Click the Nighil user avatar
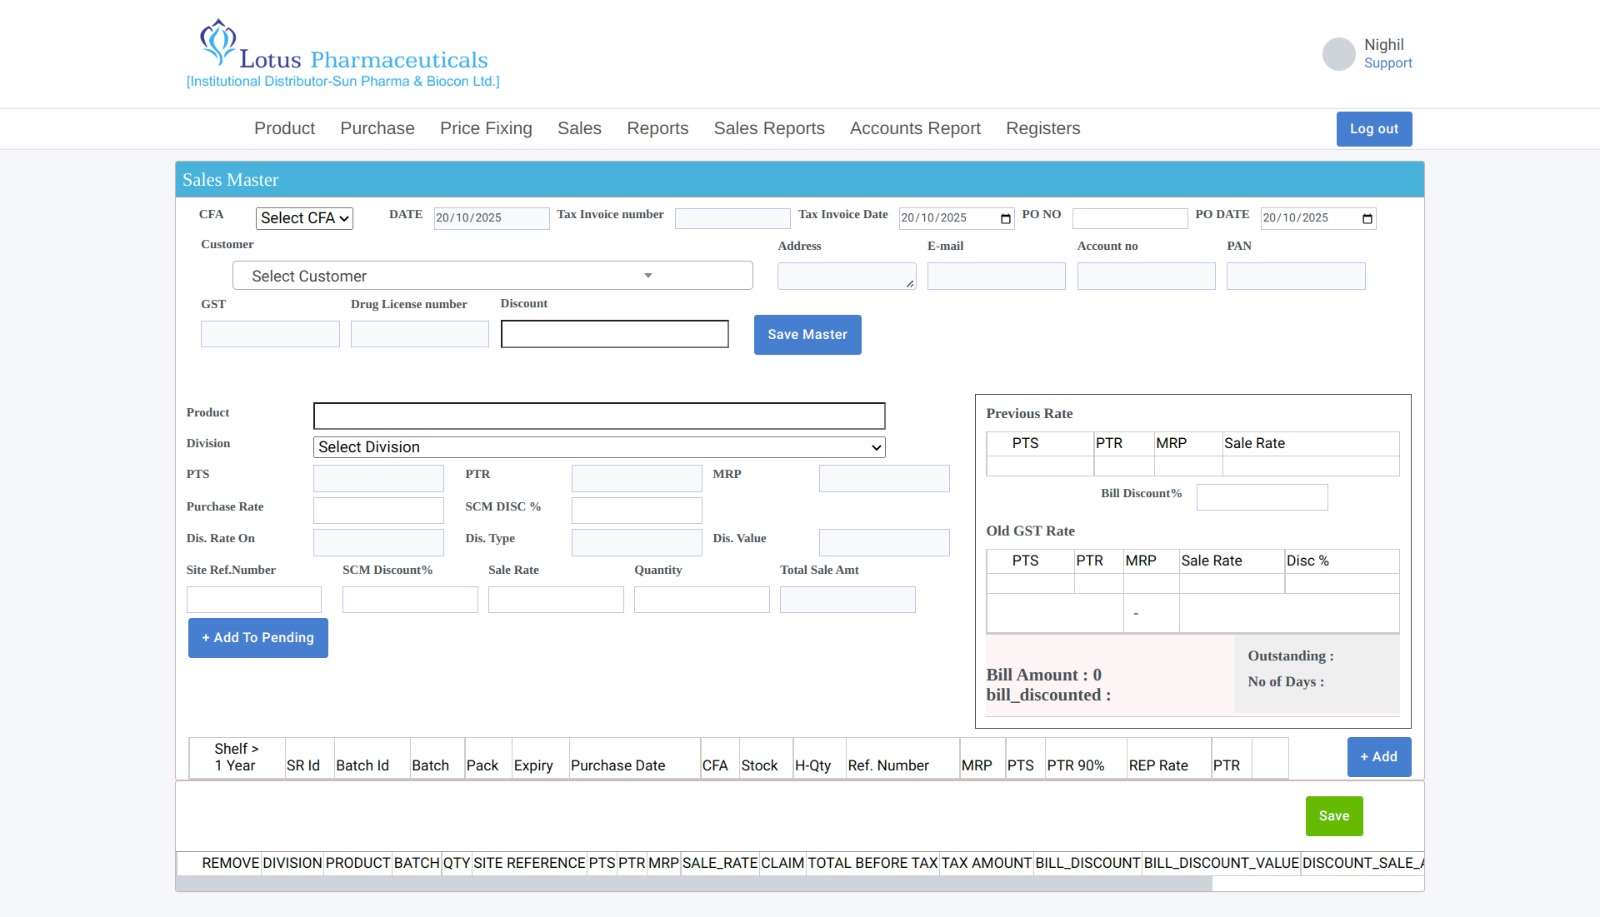 [x=1338, y=54]
